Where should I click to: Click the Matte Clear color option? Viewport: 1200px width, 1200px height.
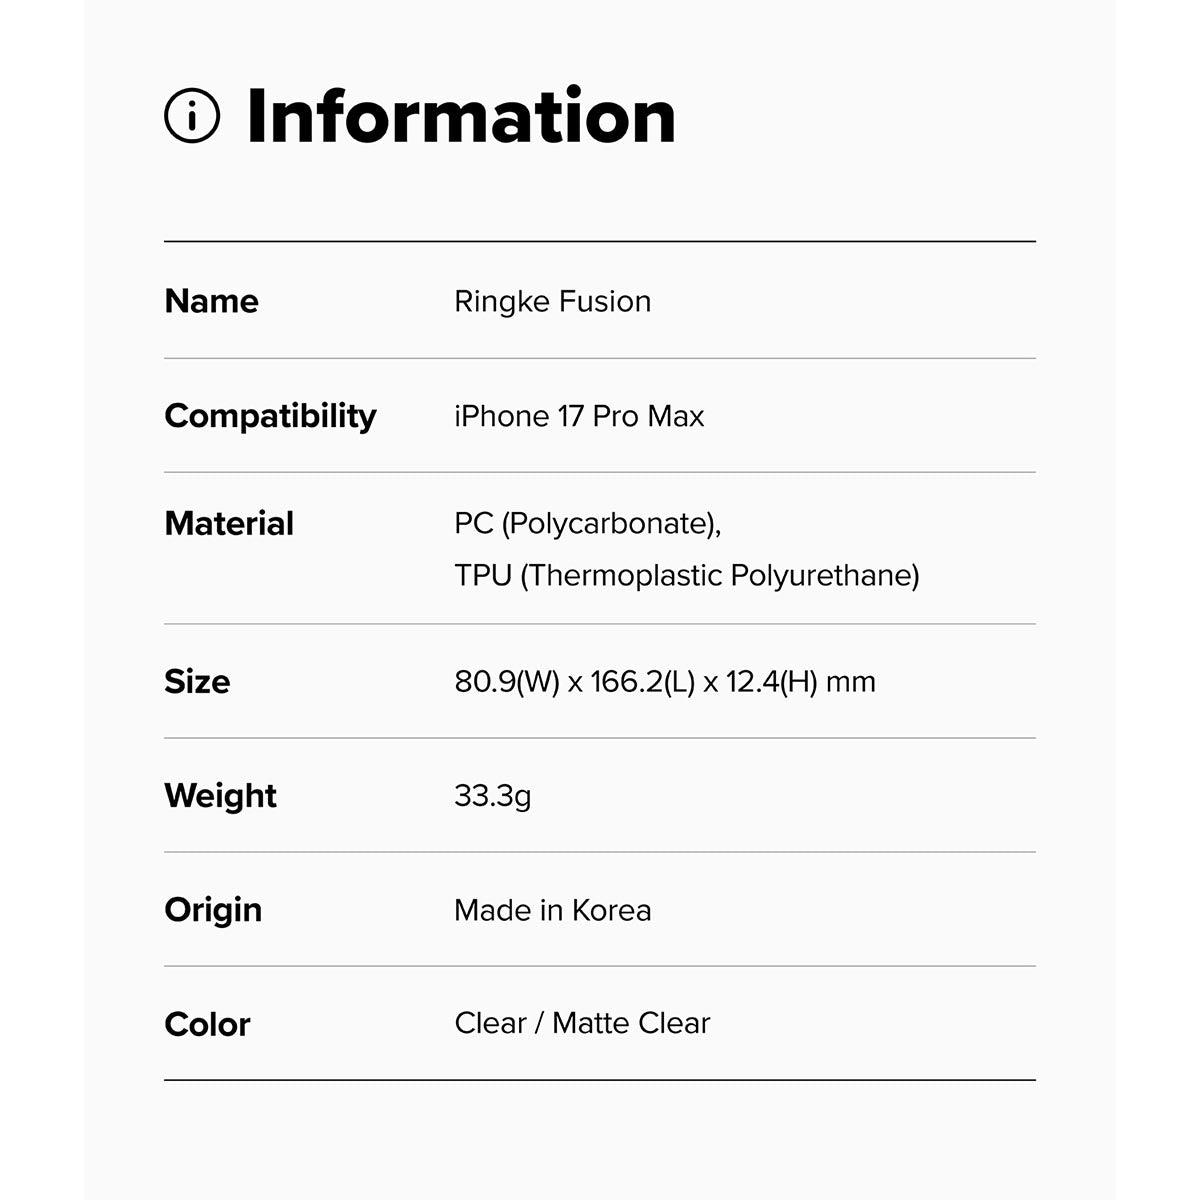pos(631,1023)
